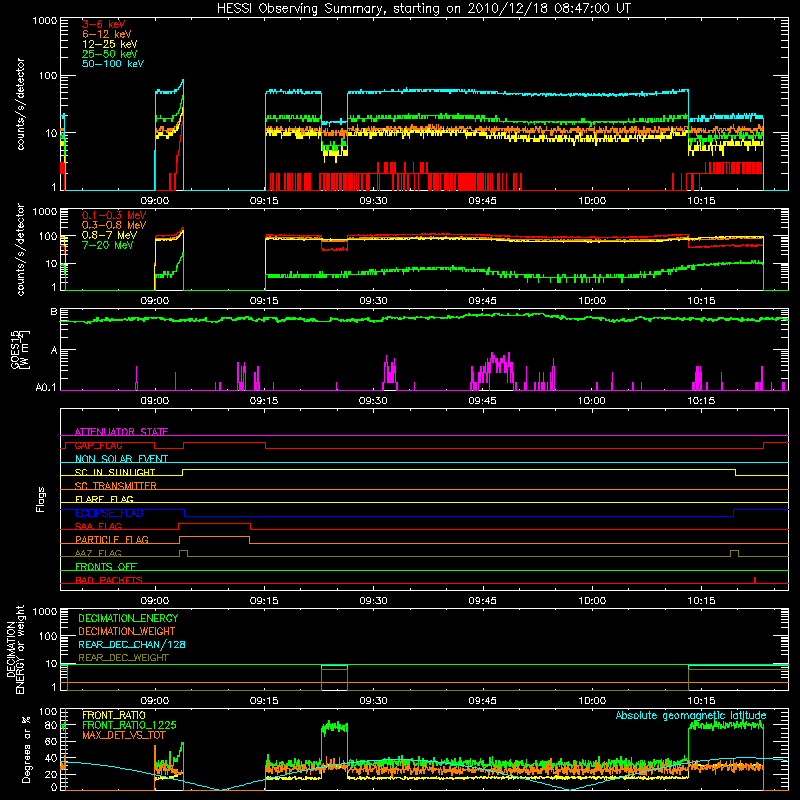Click the 0.8-7 MeV legend entry
800x800 pixels.
click(109, 235)
